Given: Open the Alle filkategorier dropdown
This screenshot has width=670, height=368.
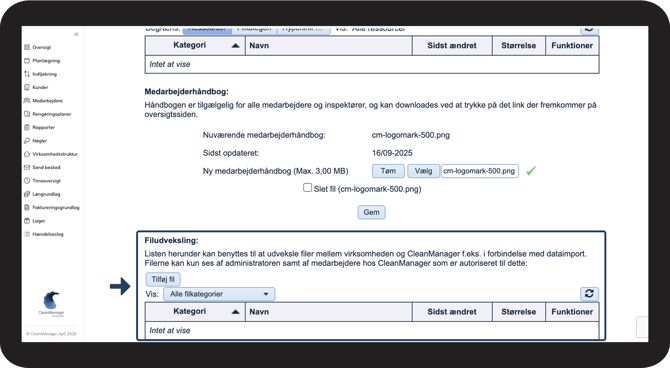Looking at the screenshot, I should (219, 294).
